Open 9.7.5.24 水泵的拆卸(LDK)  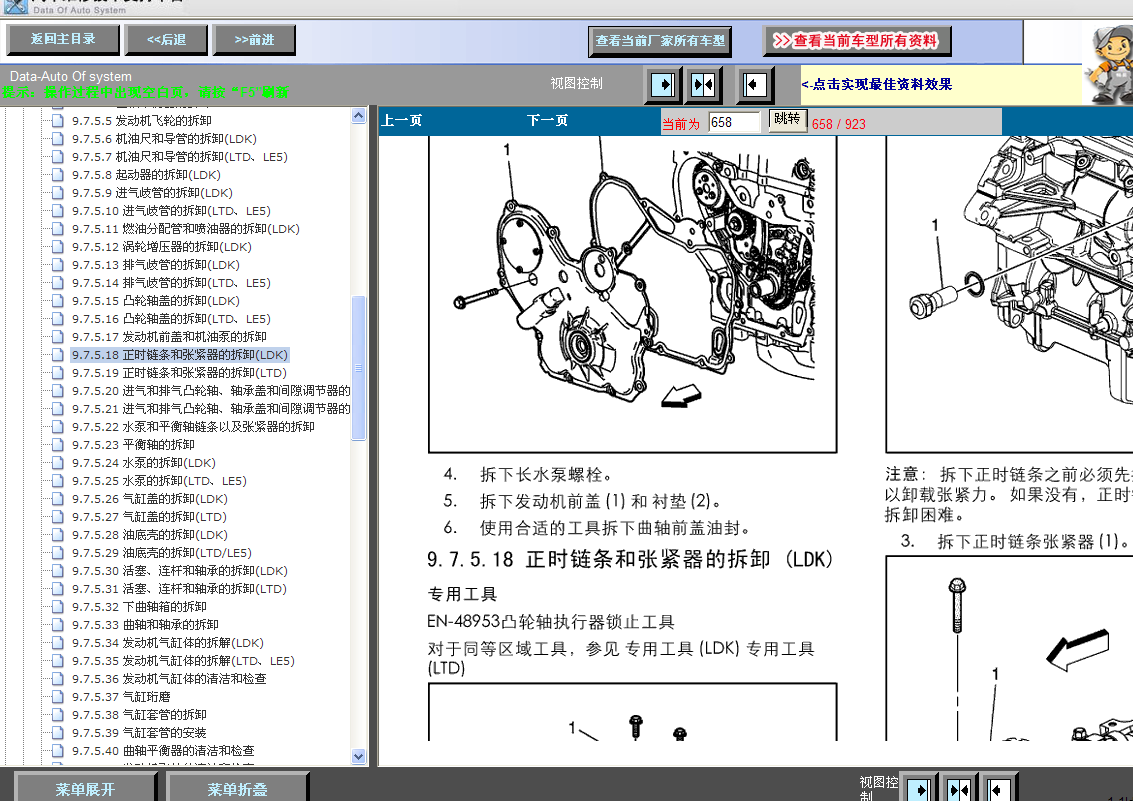[143, 463]
